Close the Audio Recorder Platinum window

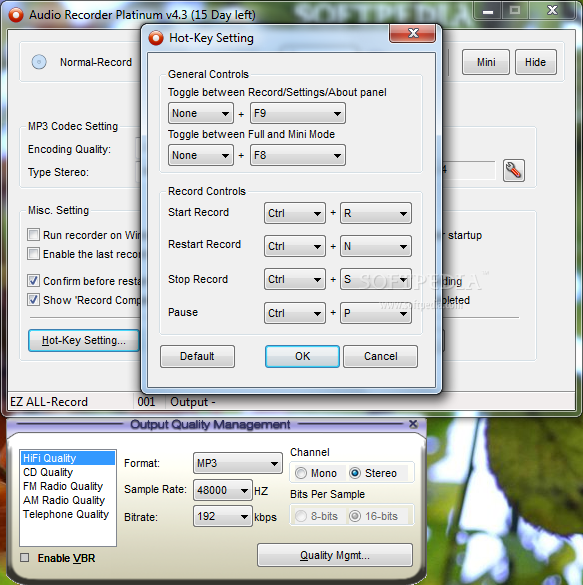point(552,11)
